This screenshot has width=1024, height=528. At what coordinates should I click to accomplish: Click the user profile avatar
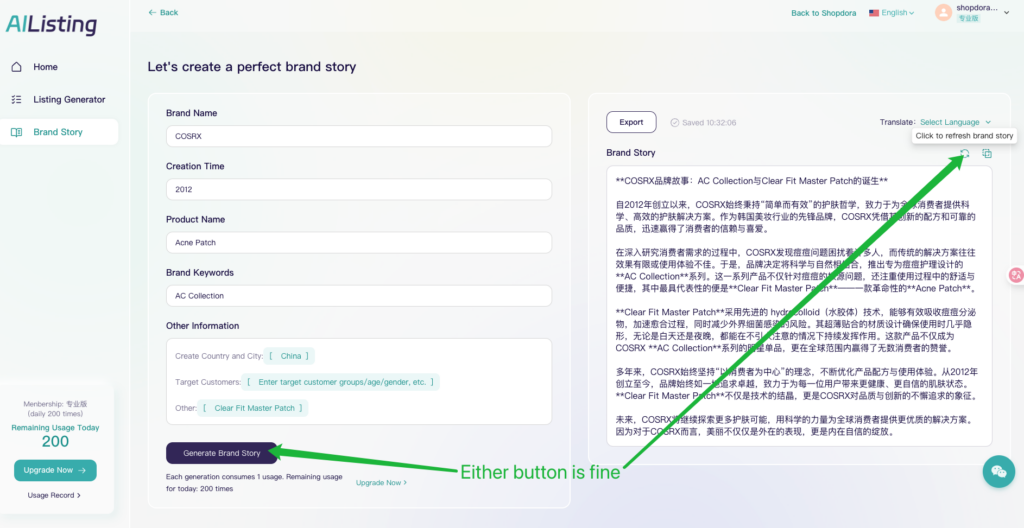pyautogui.click(x=943, y=12)
